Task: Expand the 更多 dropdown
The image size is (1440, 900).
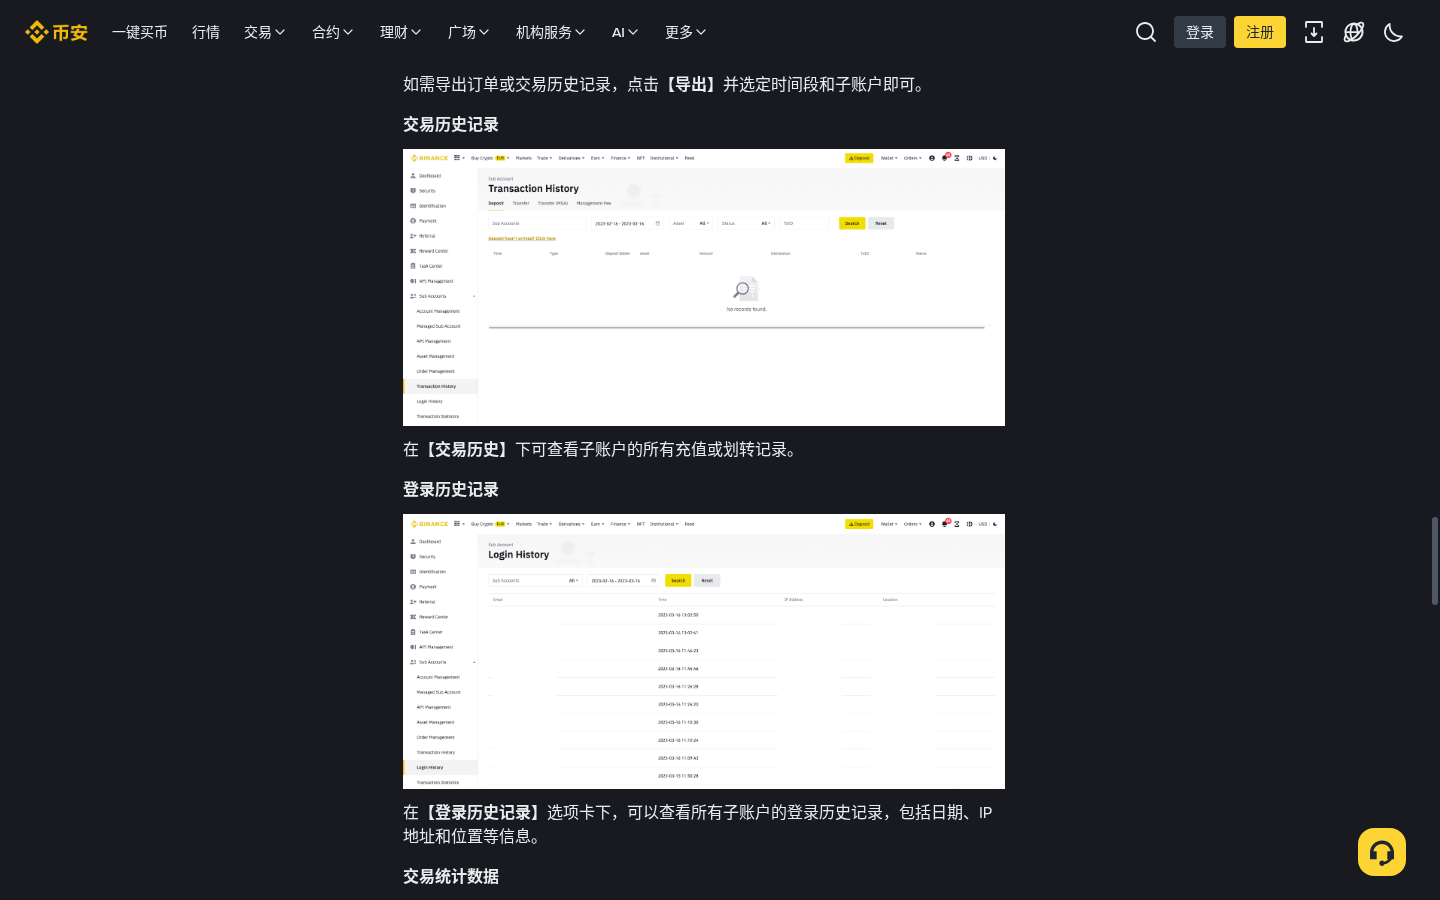Action: (x=686, y=32)
